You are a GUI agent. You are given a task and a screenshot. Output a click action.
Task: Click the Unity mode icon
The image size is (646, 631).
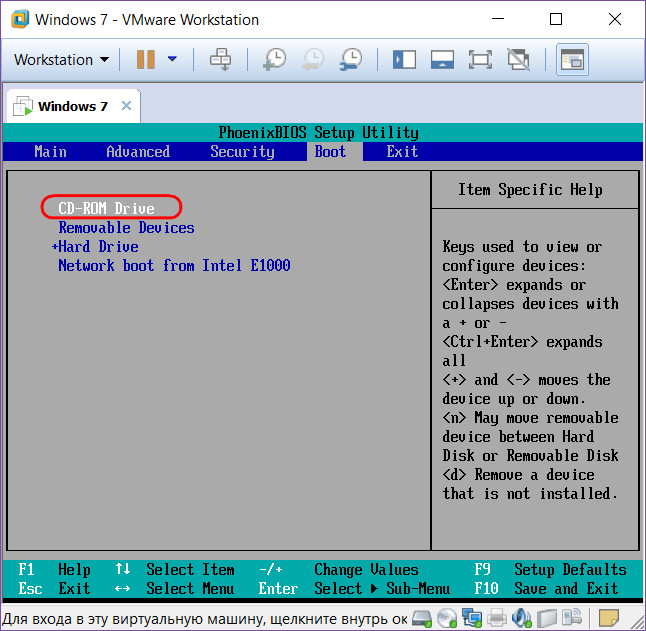(518, 60)
